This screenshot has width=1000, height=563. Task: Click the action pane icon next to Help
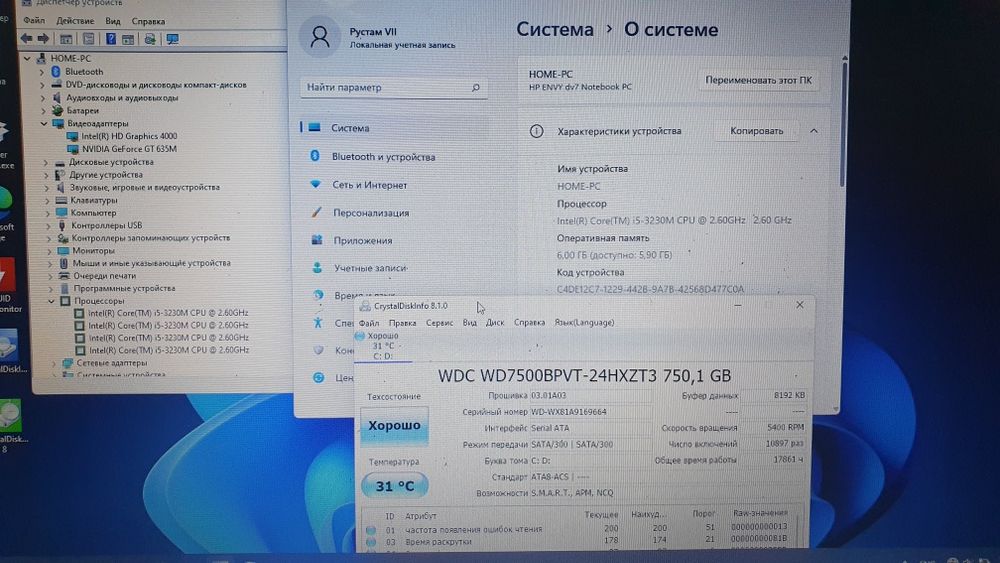128,40
